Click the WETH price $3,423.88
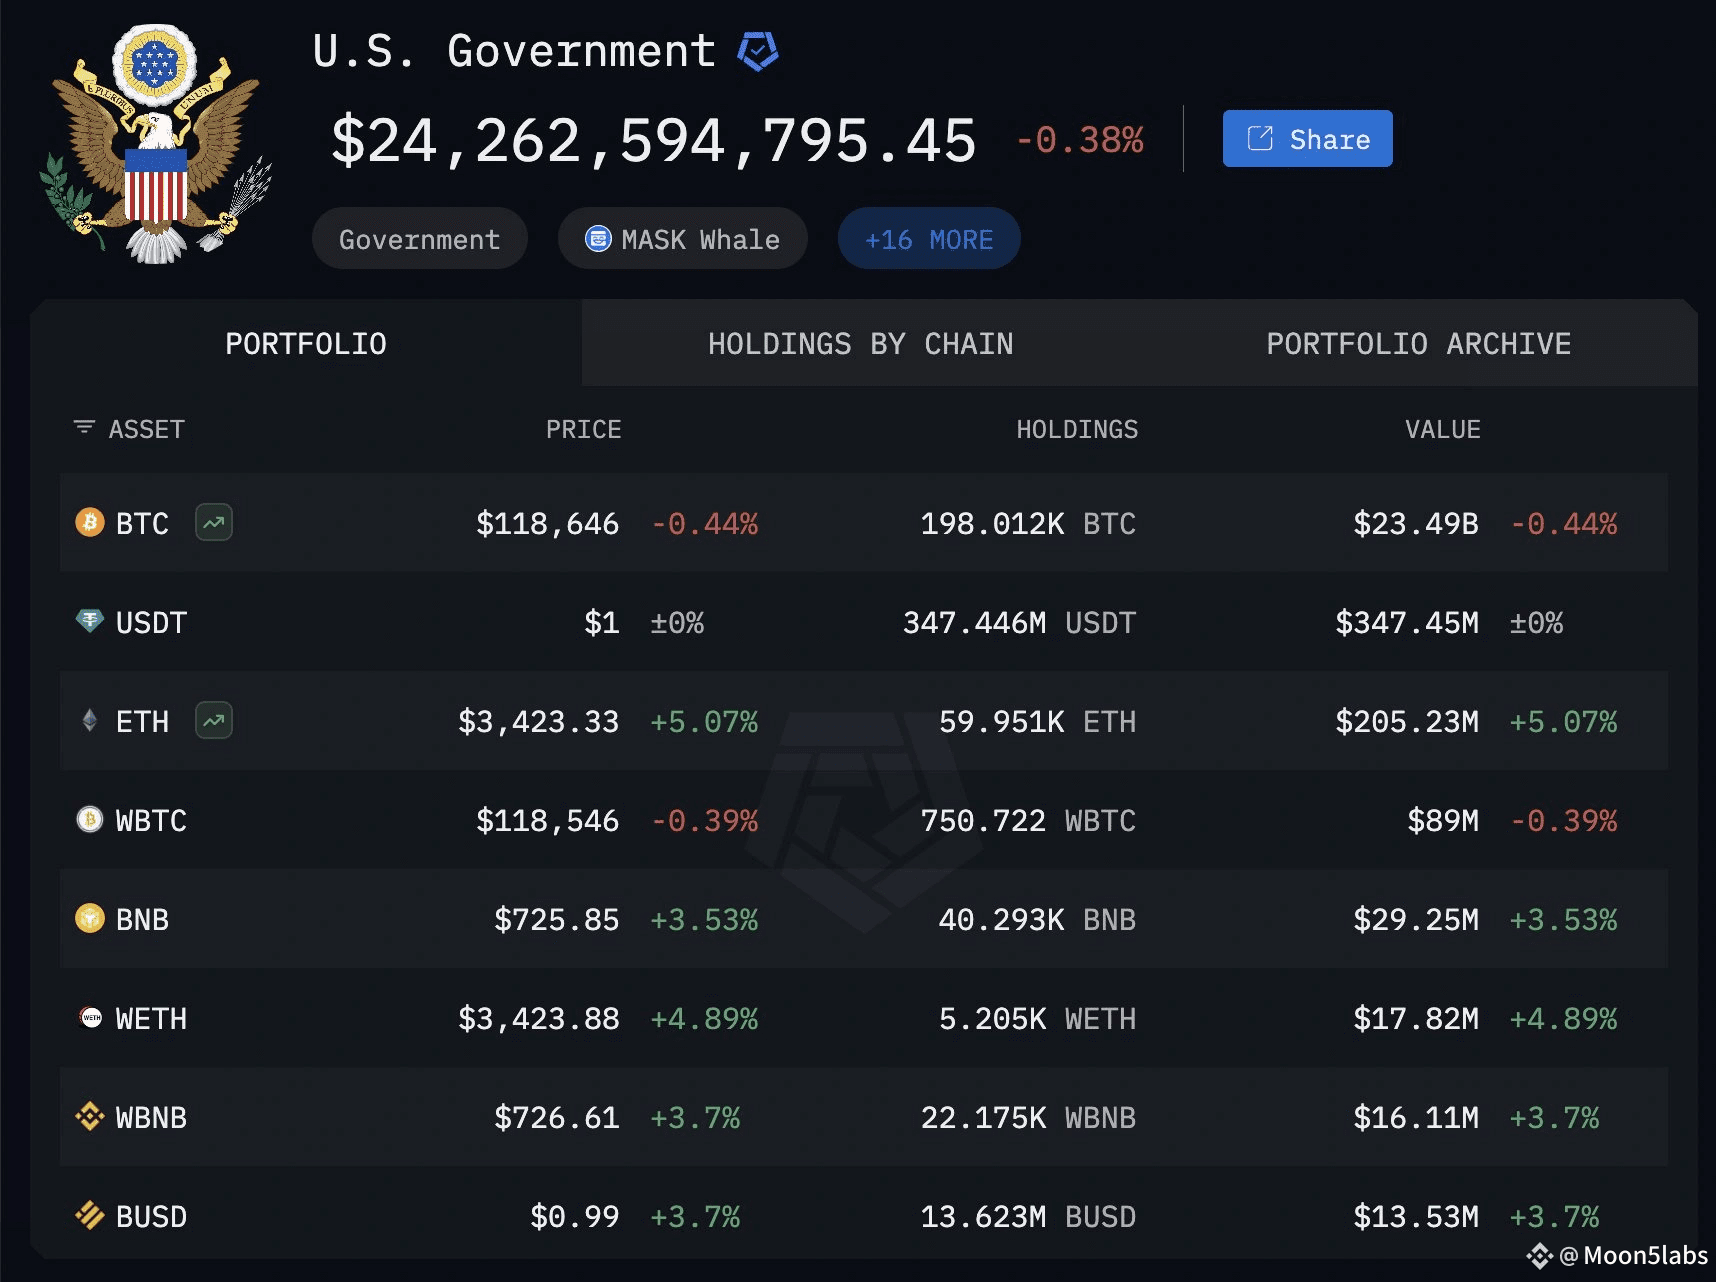The image size is (1716, 1282). (x=538, y=1018)
